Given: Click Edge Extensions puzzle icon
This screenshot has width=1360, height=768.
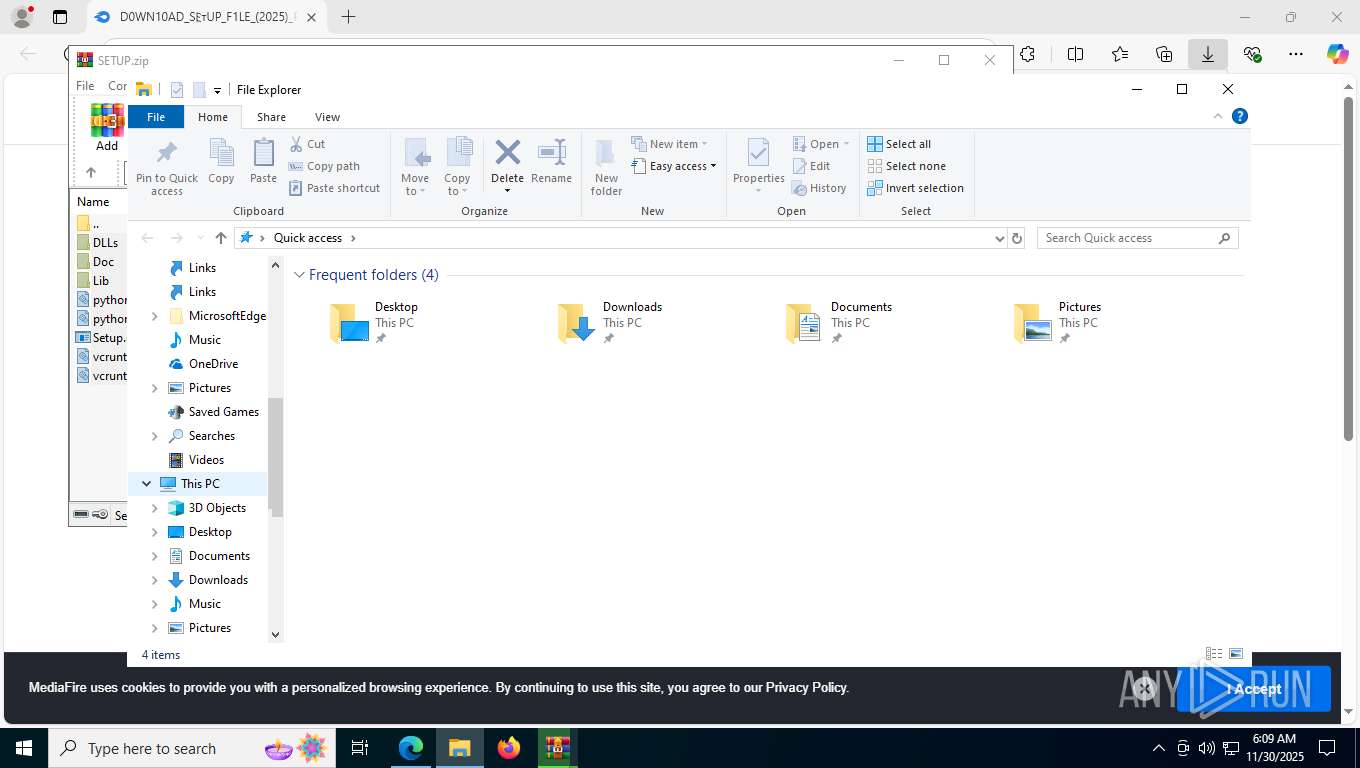Looking at the screenshot, I should (1027, 54).
